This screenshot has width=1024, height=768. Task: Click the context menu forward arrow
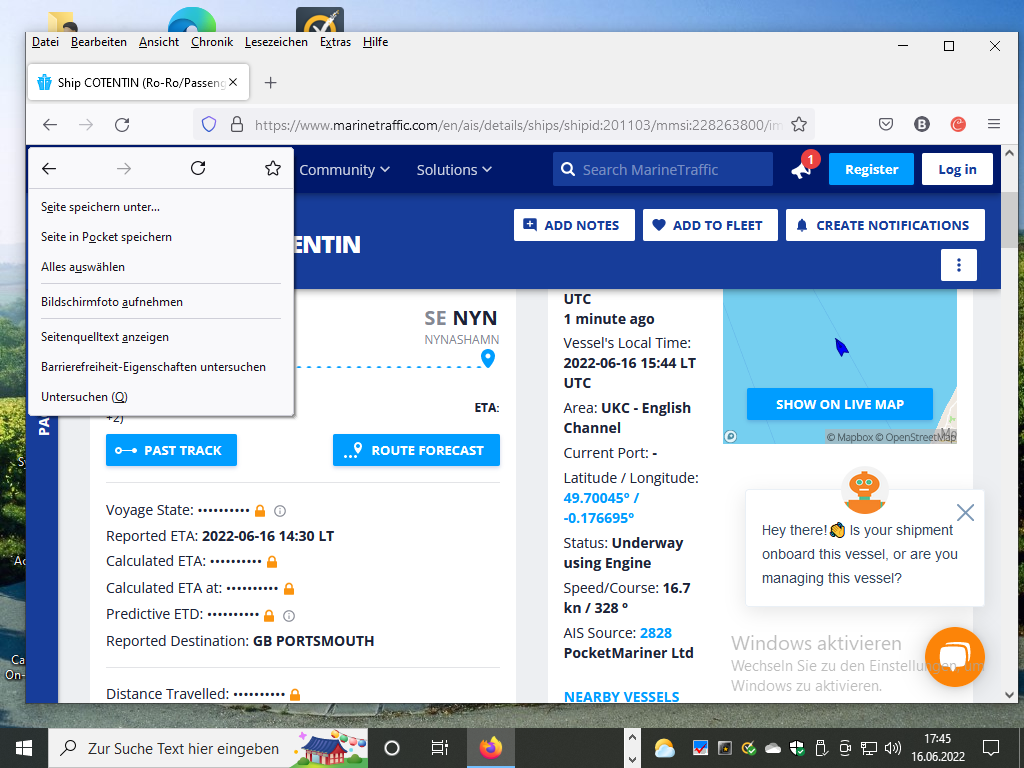124,168
